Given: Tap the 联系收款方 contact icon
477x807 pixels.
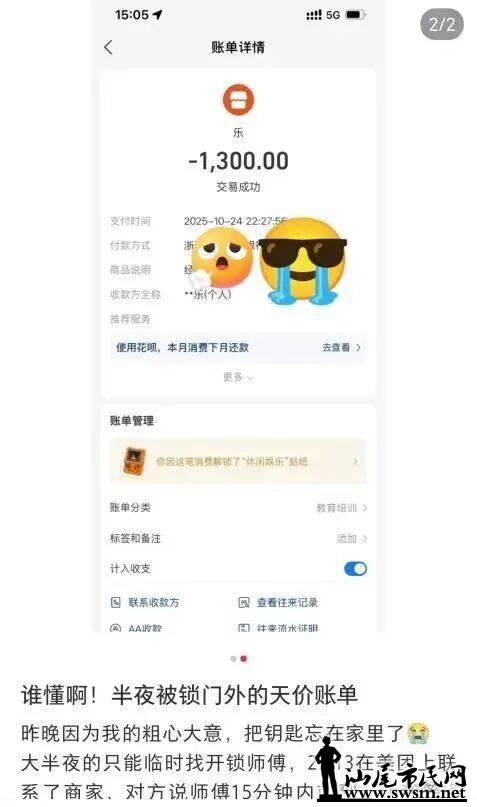Looking at the screenshot, I should point(116,602).
